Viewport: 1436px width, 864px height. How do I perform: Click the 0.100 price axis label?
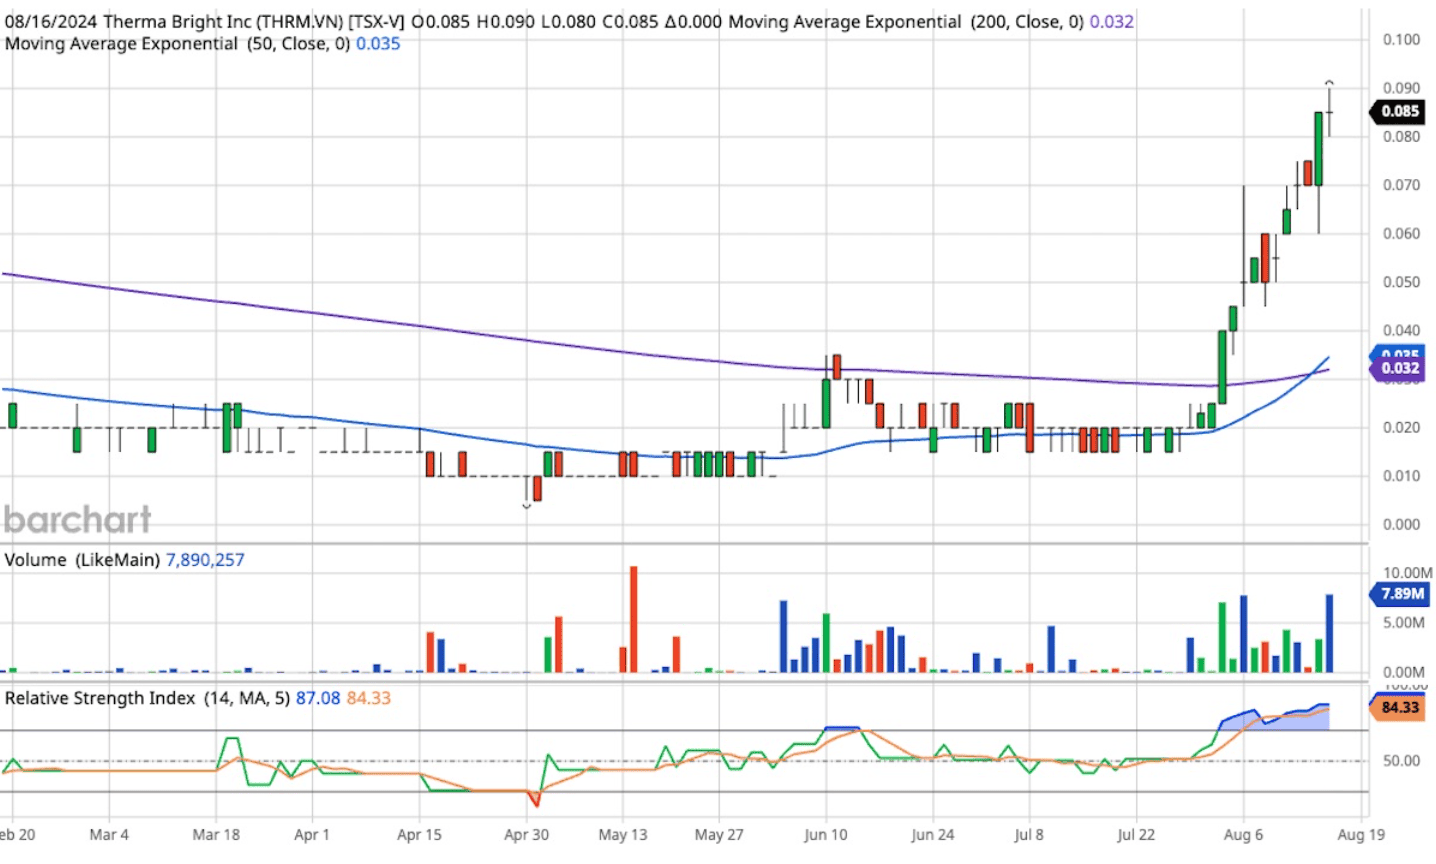coord(1400,40)
